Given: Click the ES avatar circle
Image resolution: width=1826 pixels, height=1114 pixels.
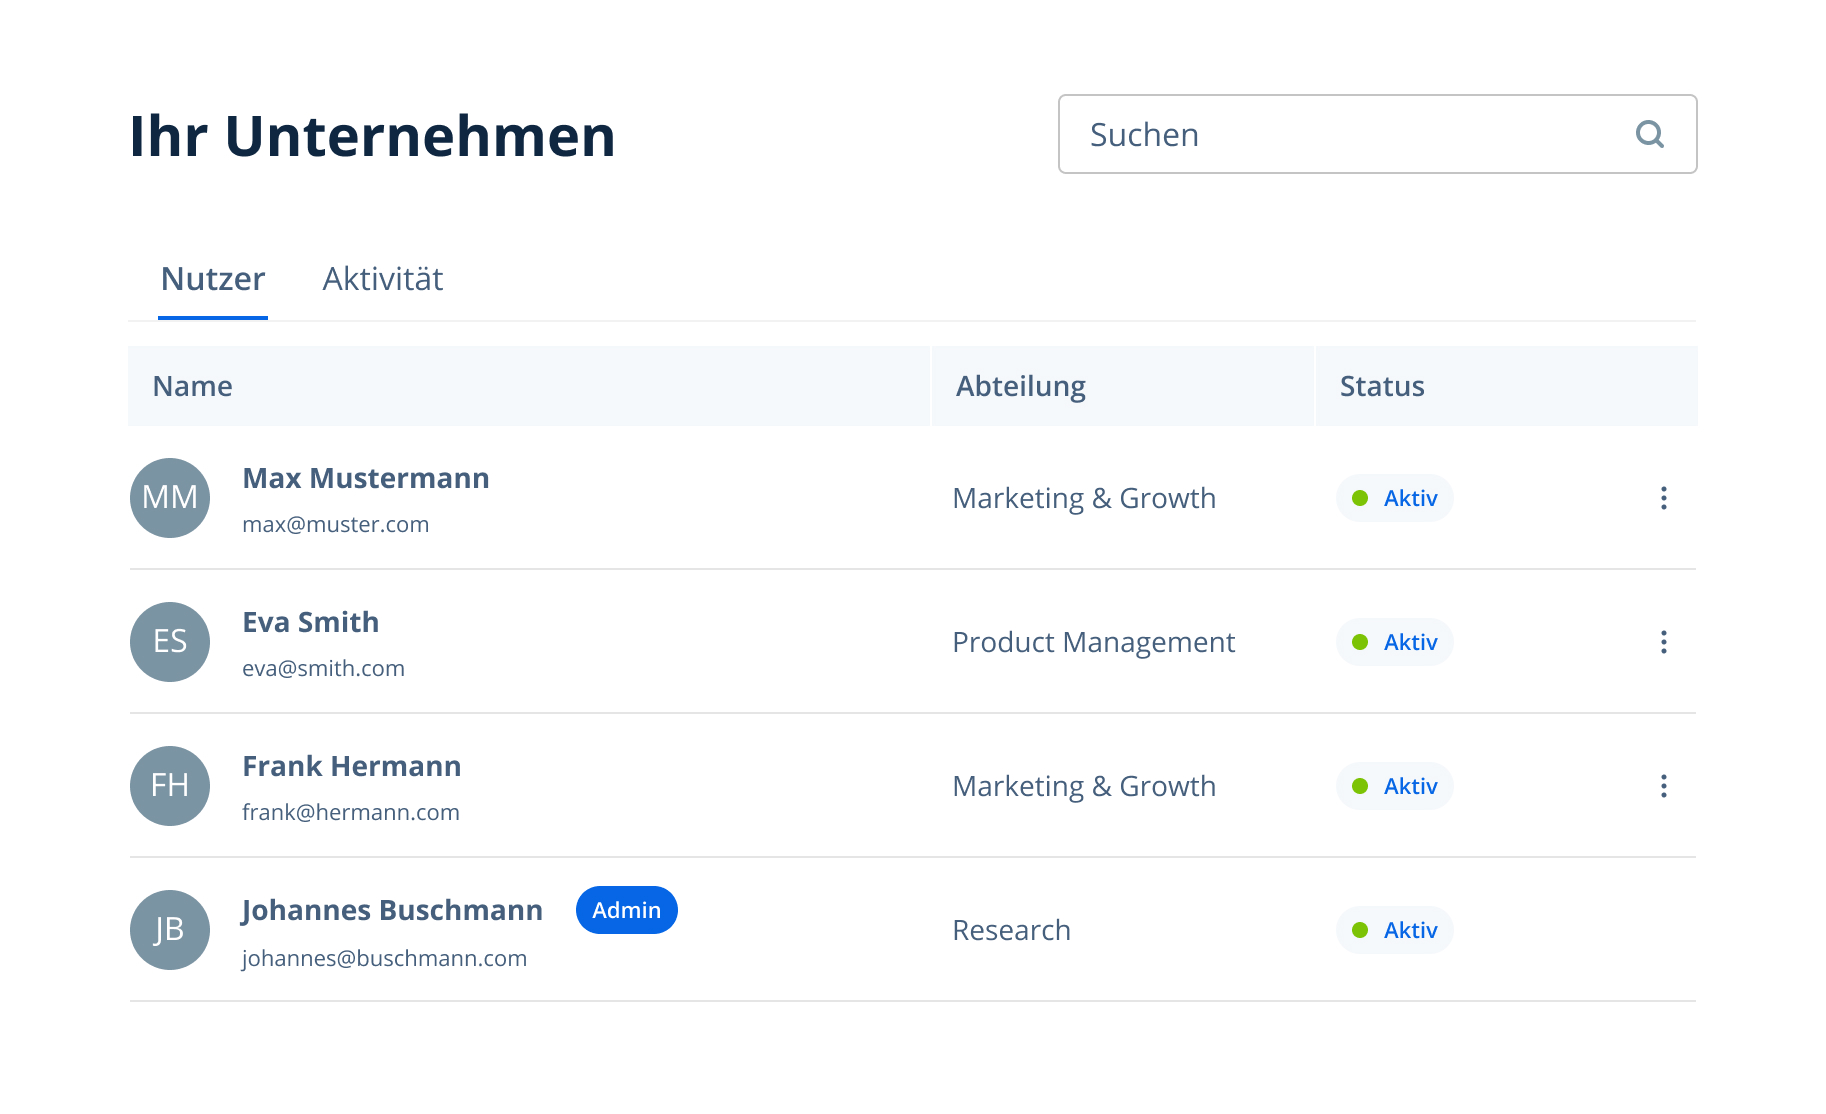Looking at the screenshot, I should [170, 642].
